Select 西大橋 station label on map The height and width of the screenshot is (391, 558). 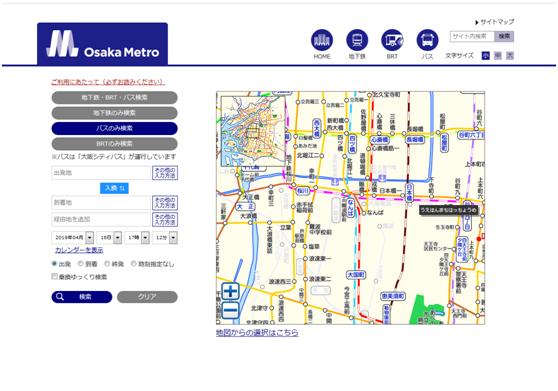point(316,128)
